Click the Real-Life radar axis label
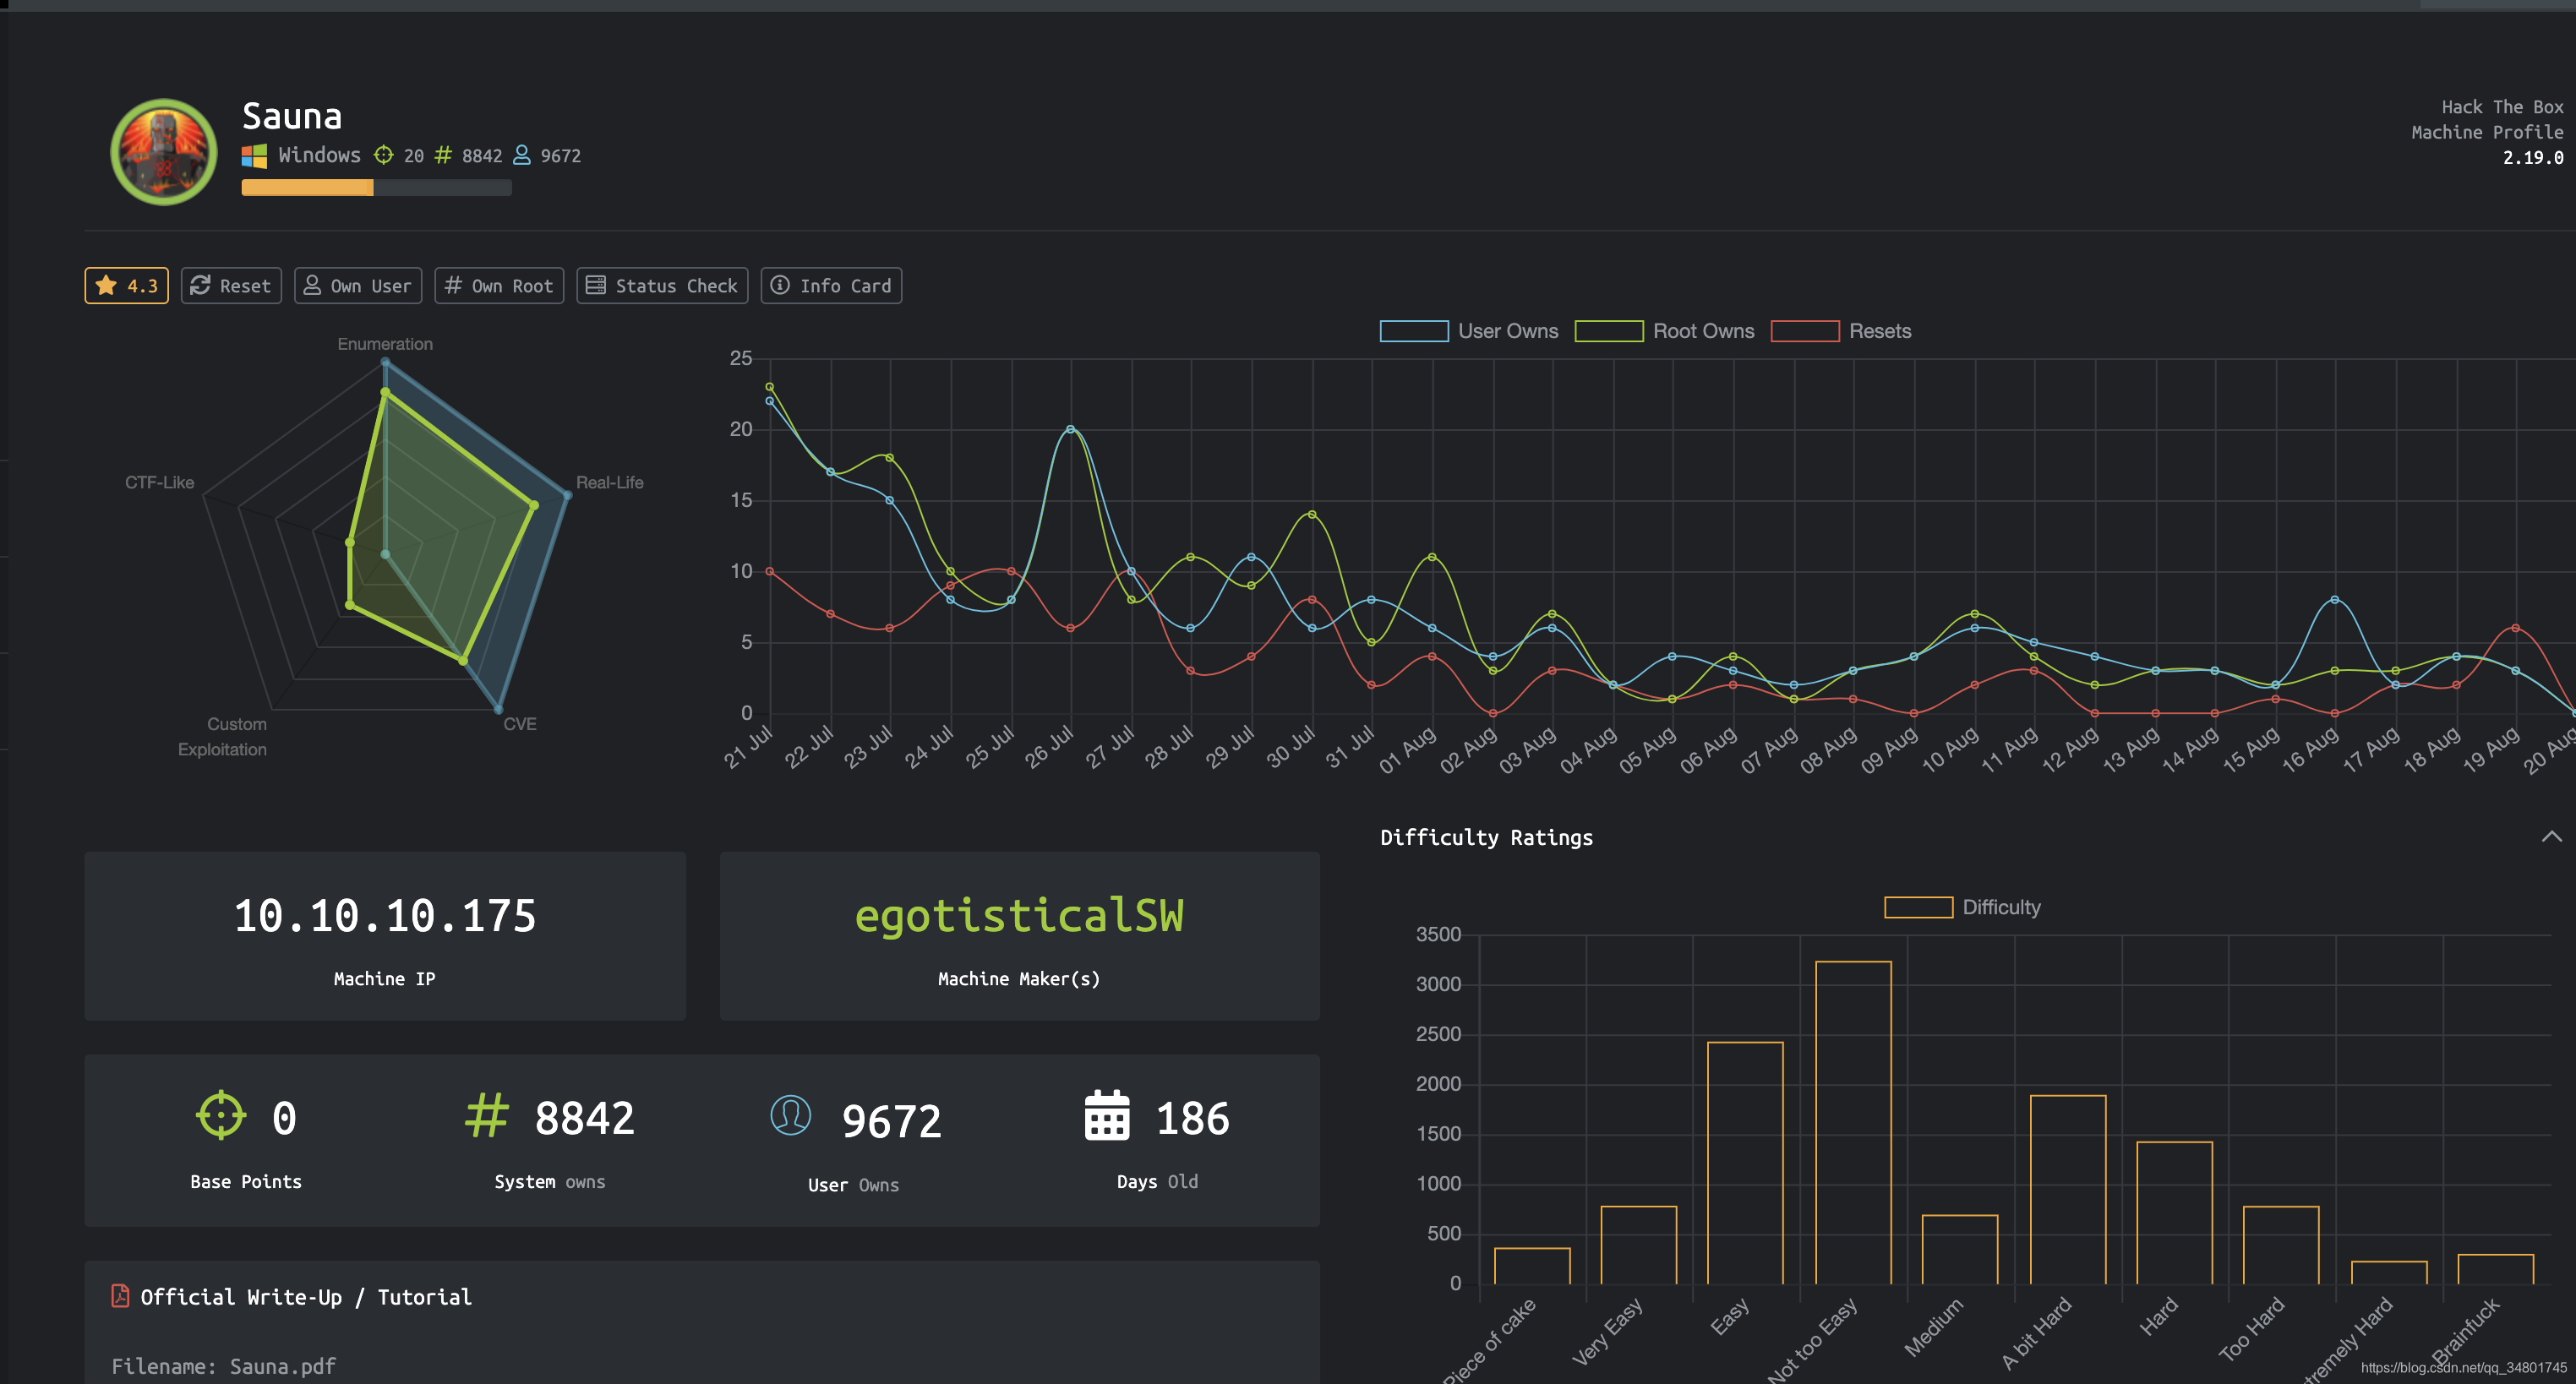Viewport: 2576px width, 1384px height. point(610,482)
